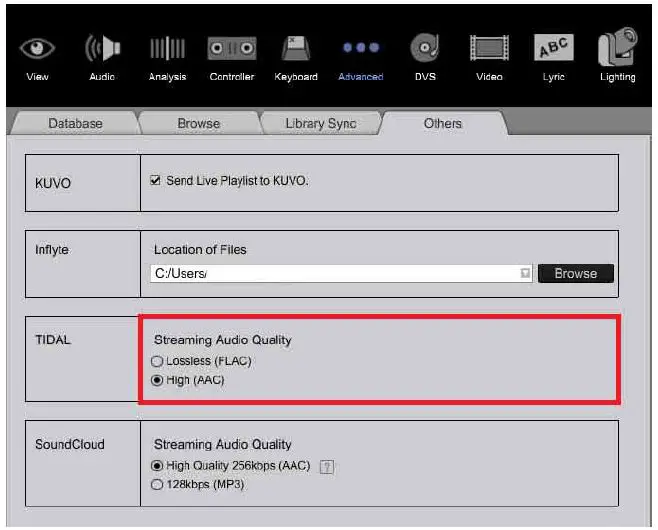Select the Advanced three-dot icon

pyautogui.click(x=361, y=47)
